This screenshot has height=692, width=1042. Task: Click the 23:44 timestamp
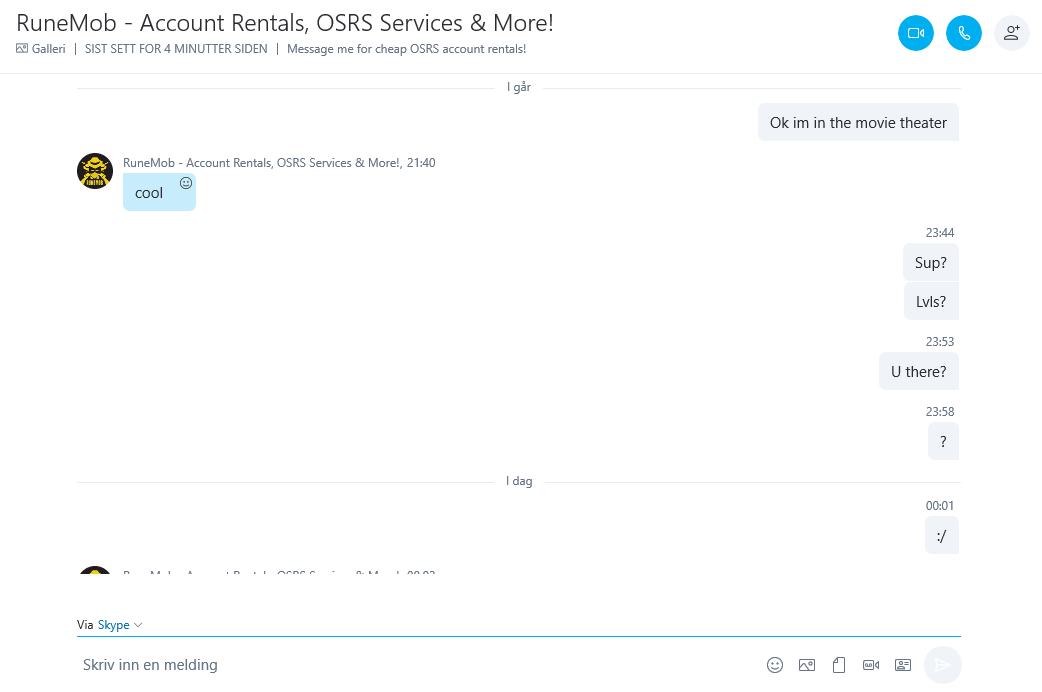940,233
